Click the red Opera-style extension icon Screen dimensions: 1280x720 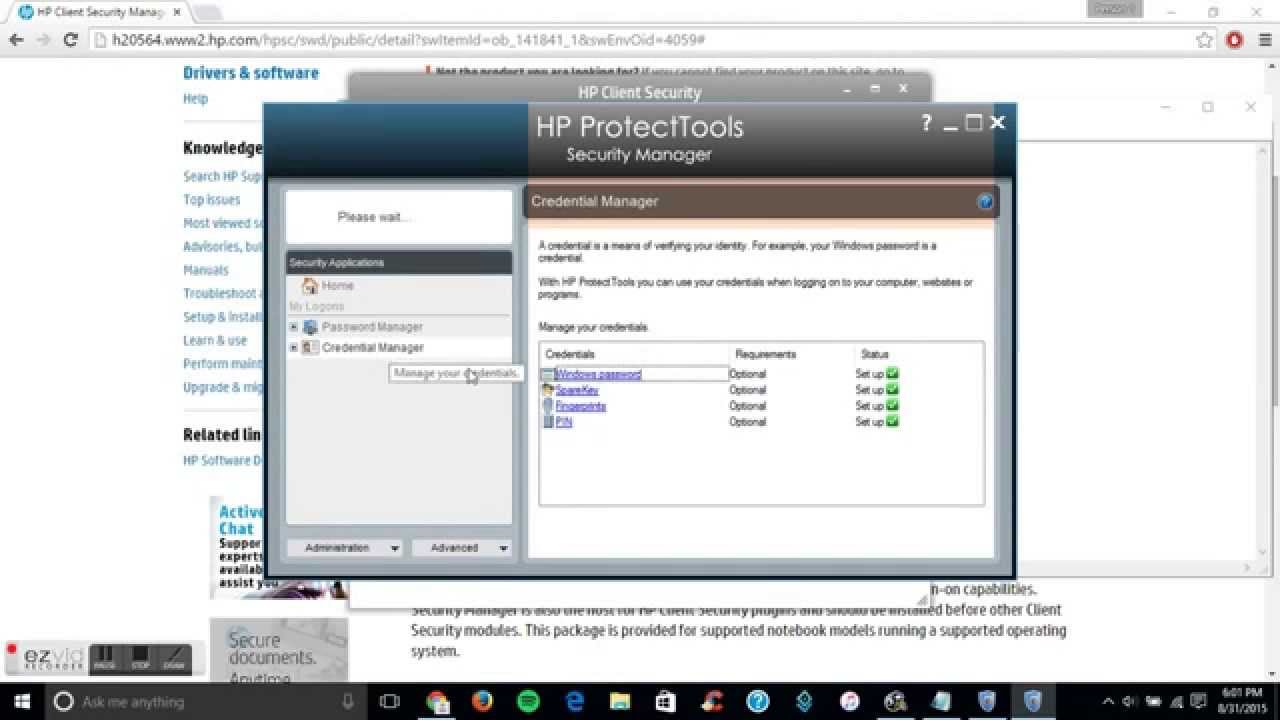click(x=1234, y=40)
